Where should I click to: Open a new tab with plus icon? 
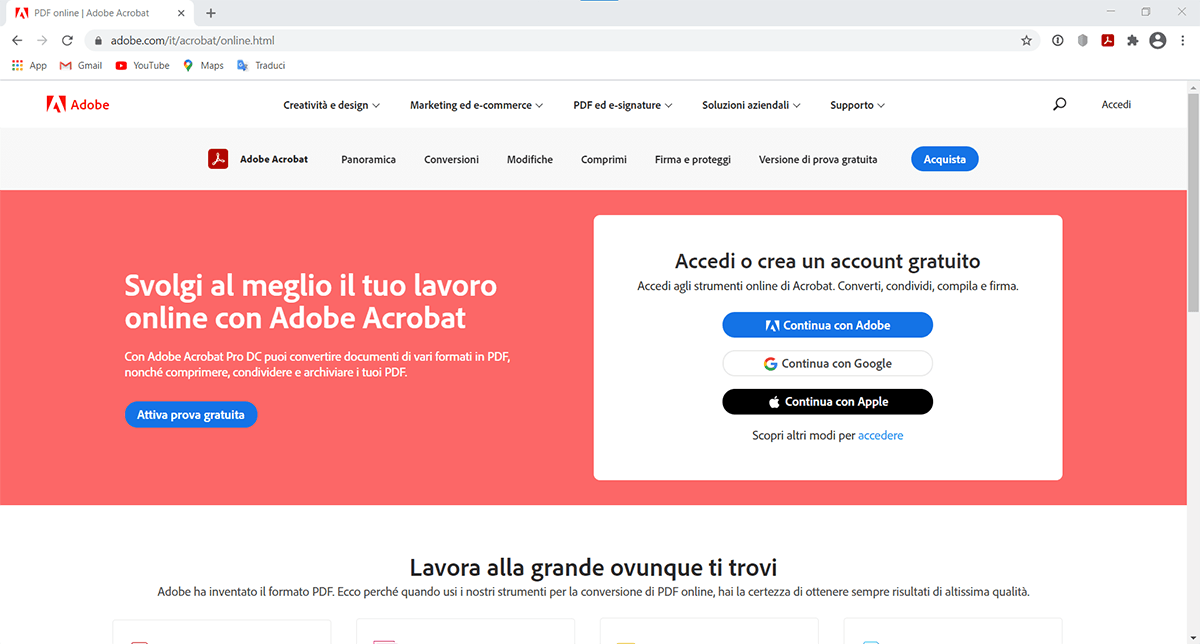(211, 13)
